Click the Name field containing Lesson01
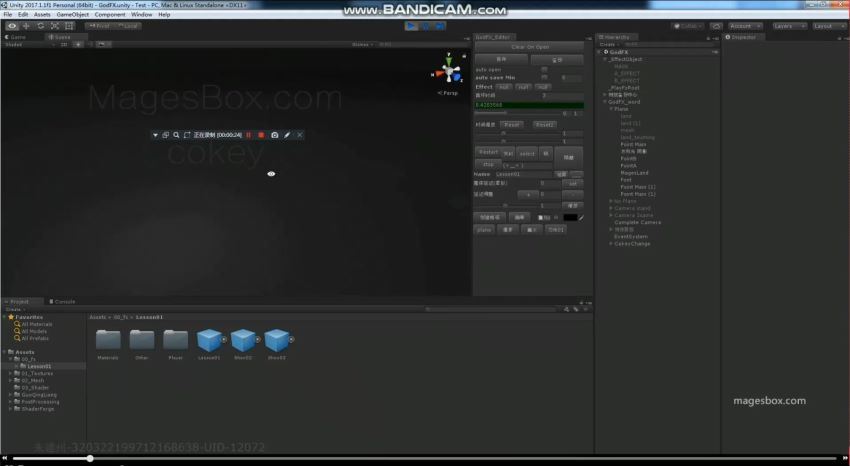Image resolution: width=850 pixels, height=466 pixels. [524, 174]
